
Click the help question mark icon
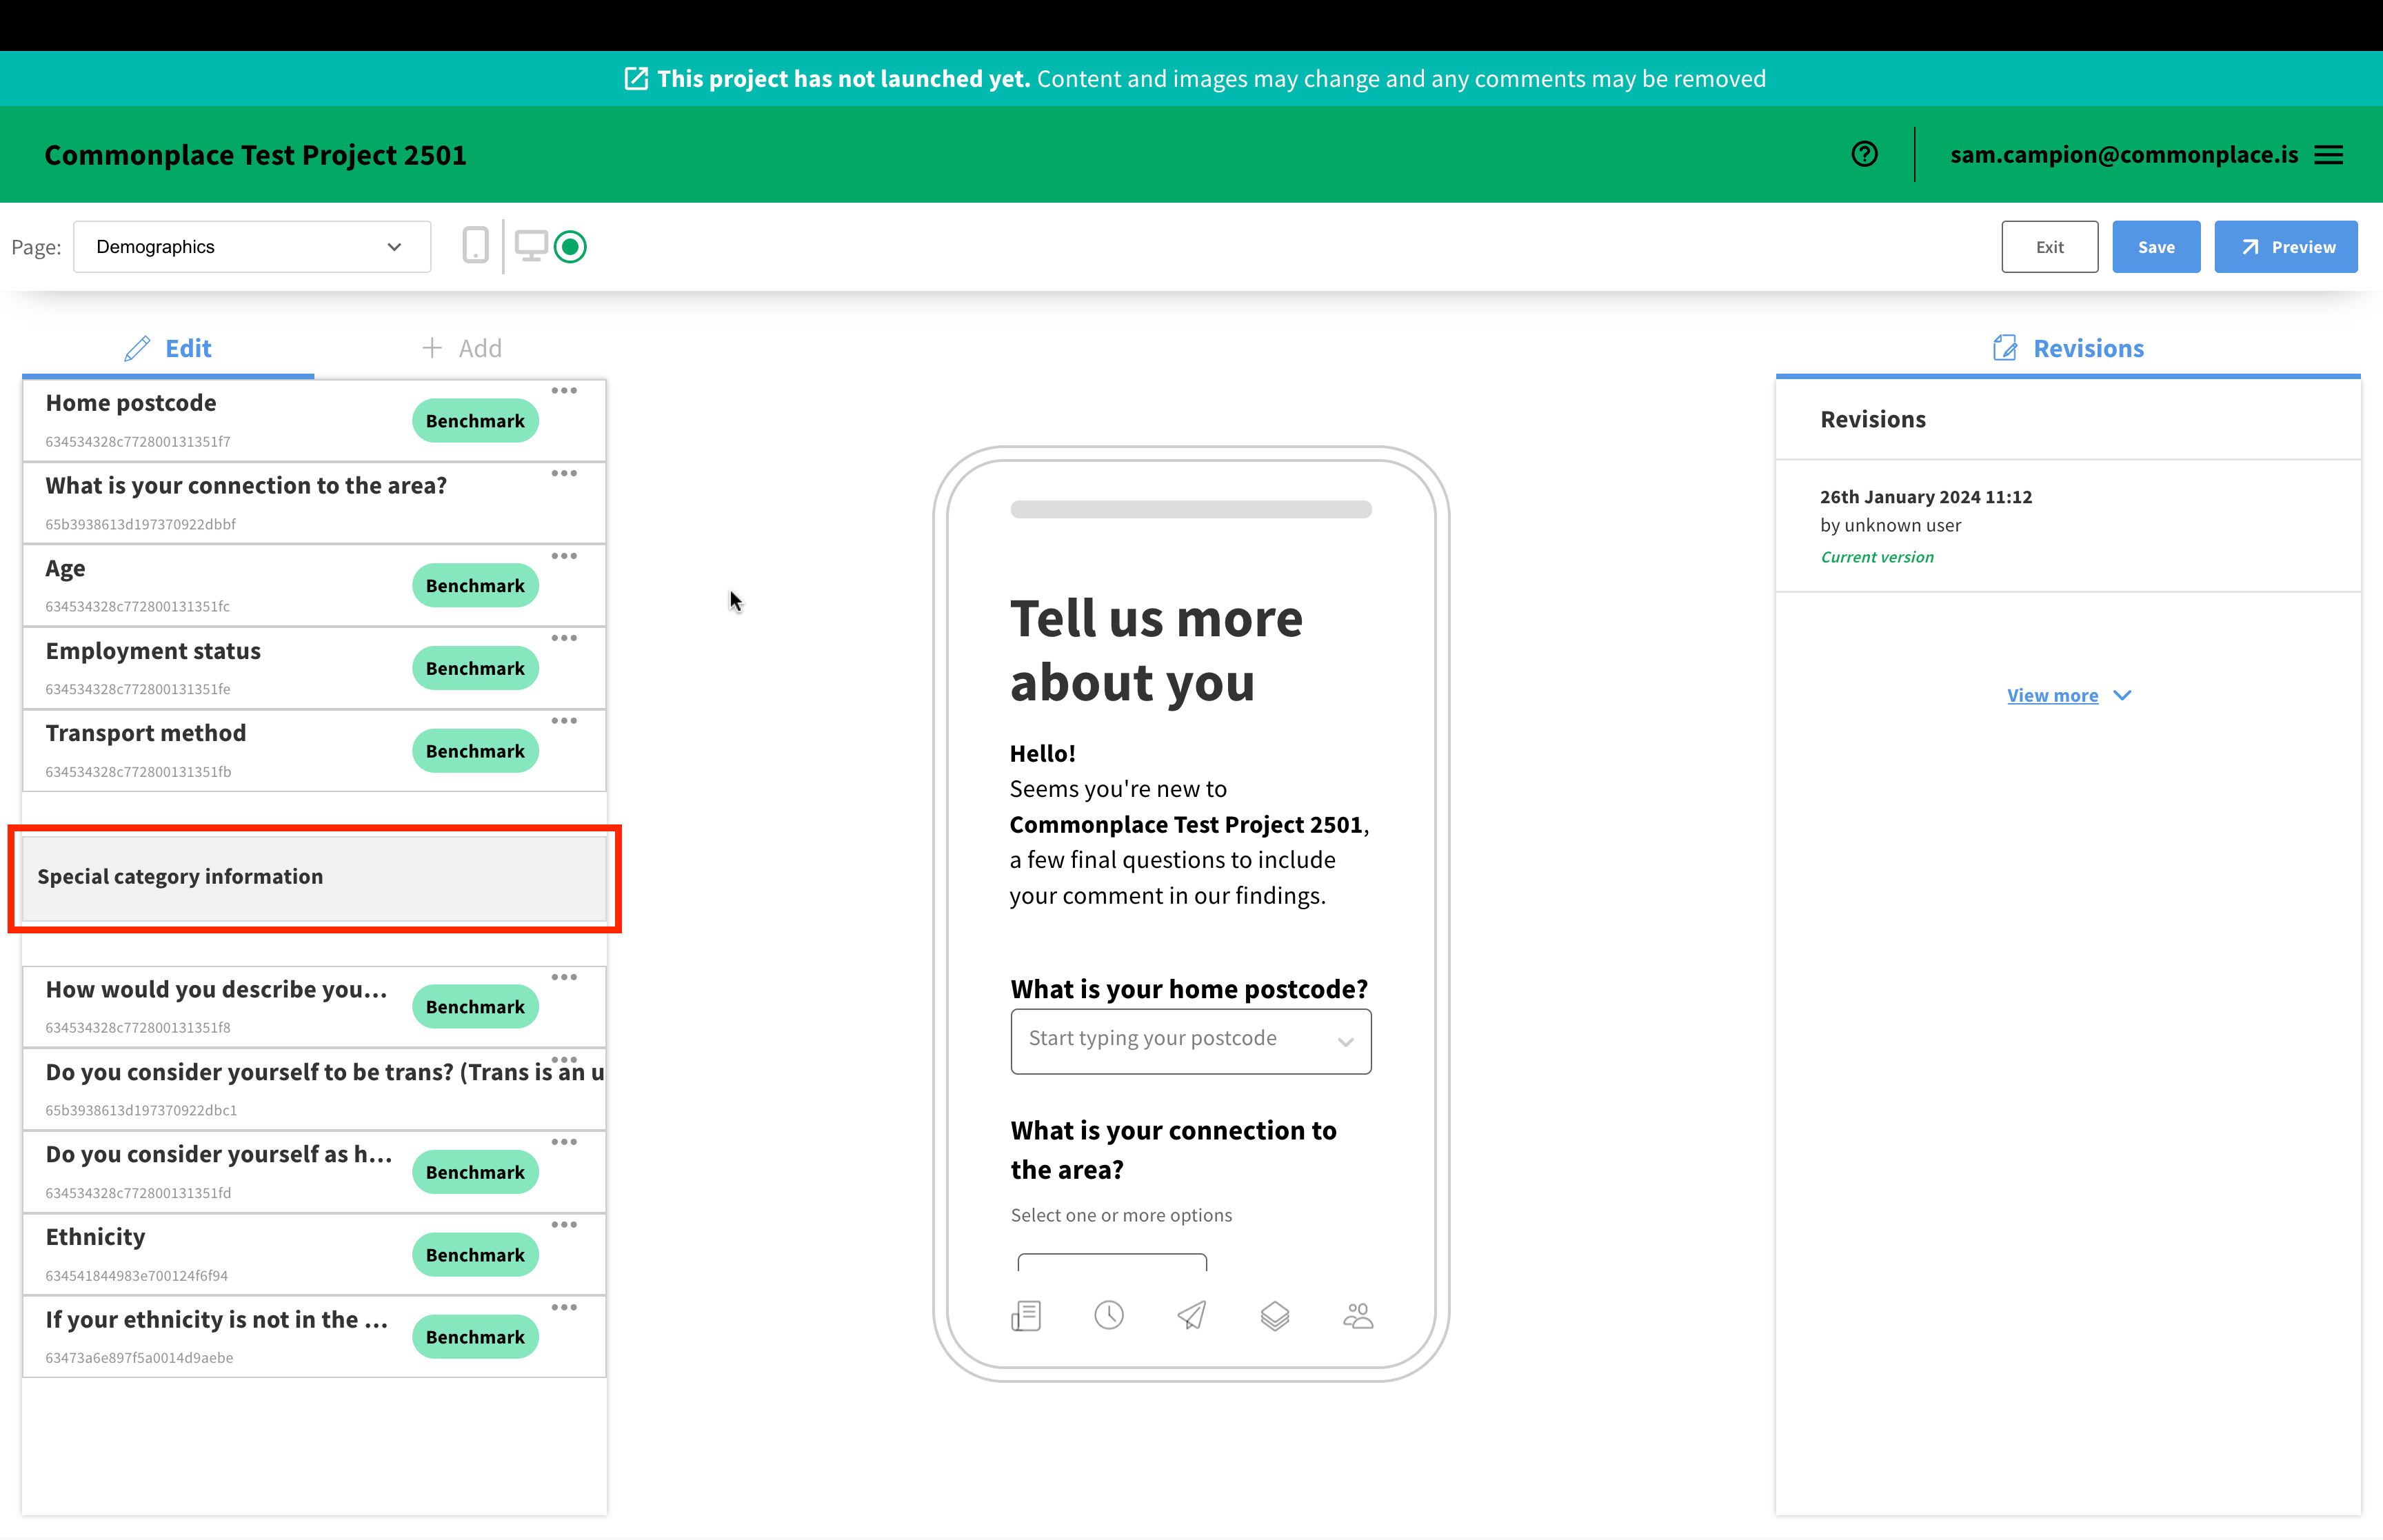[1864, 154]
